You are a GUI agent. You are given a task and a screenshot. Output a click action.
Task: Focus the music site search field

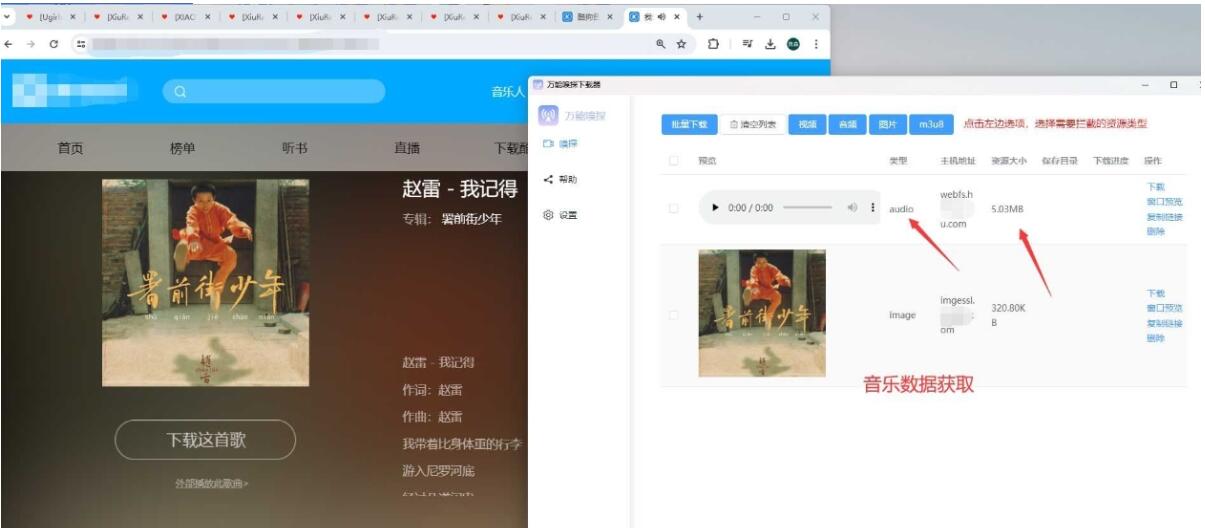(274, 91)
